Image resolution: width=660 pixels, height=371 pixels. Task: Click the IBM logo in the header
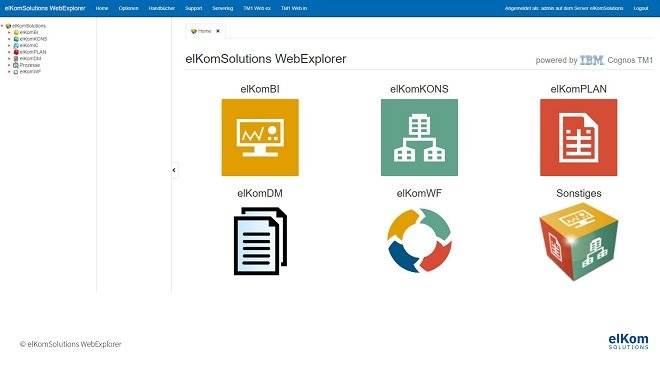592,60
